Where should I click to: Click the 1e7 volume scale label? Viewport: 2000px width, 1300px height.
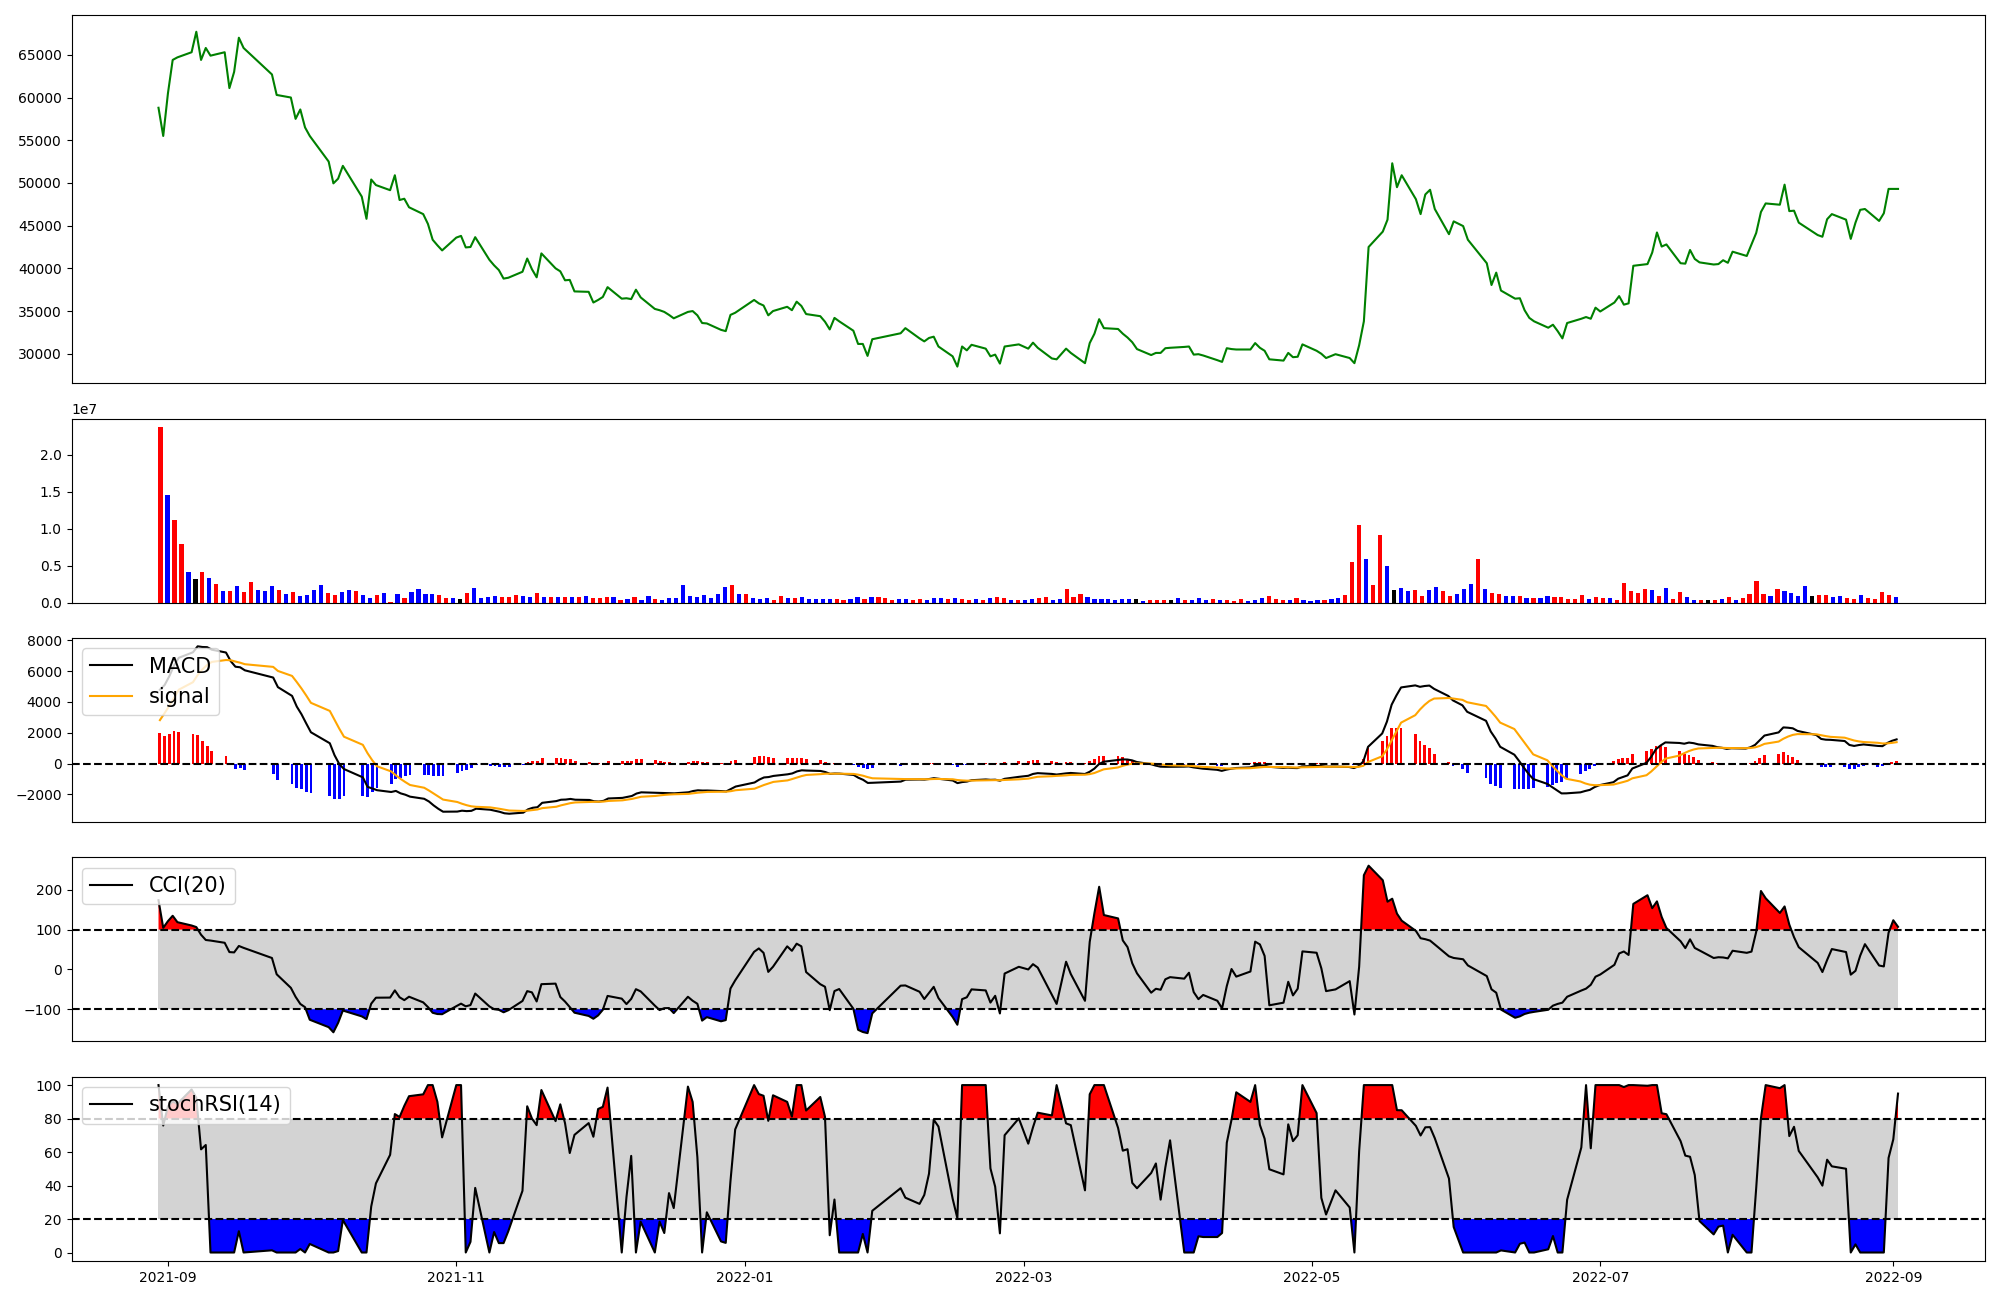coord(84,409)
